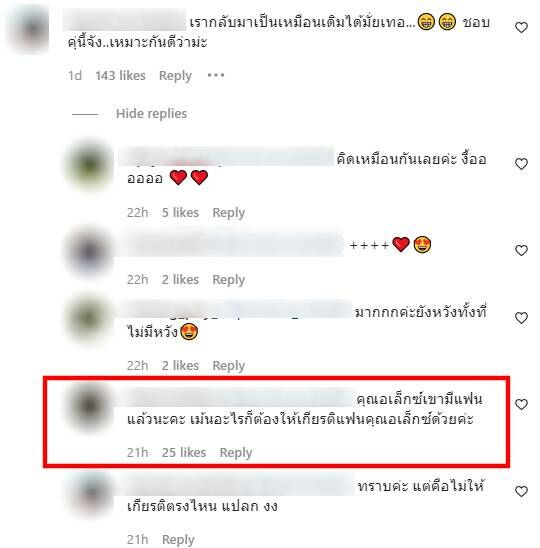Like the '++++' reply with heart emoji
The image size is (540, 548).
click(x=521, y=250)
